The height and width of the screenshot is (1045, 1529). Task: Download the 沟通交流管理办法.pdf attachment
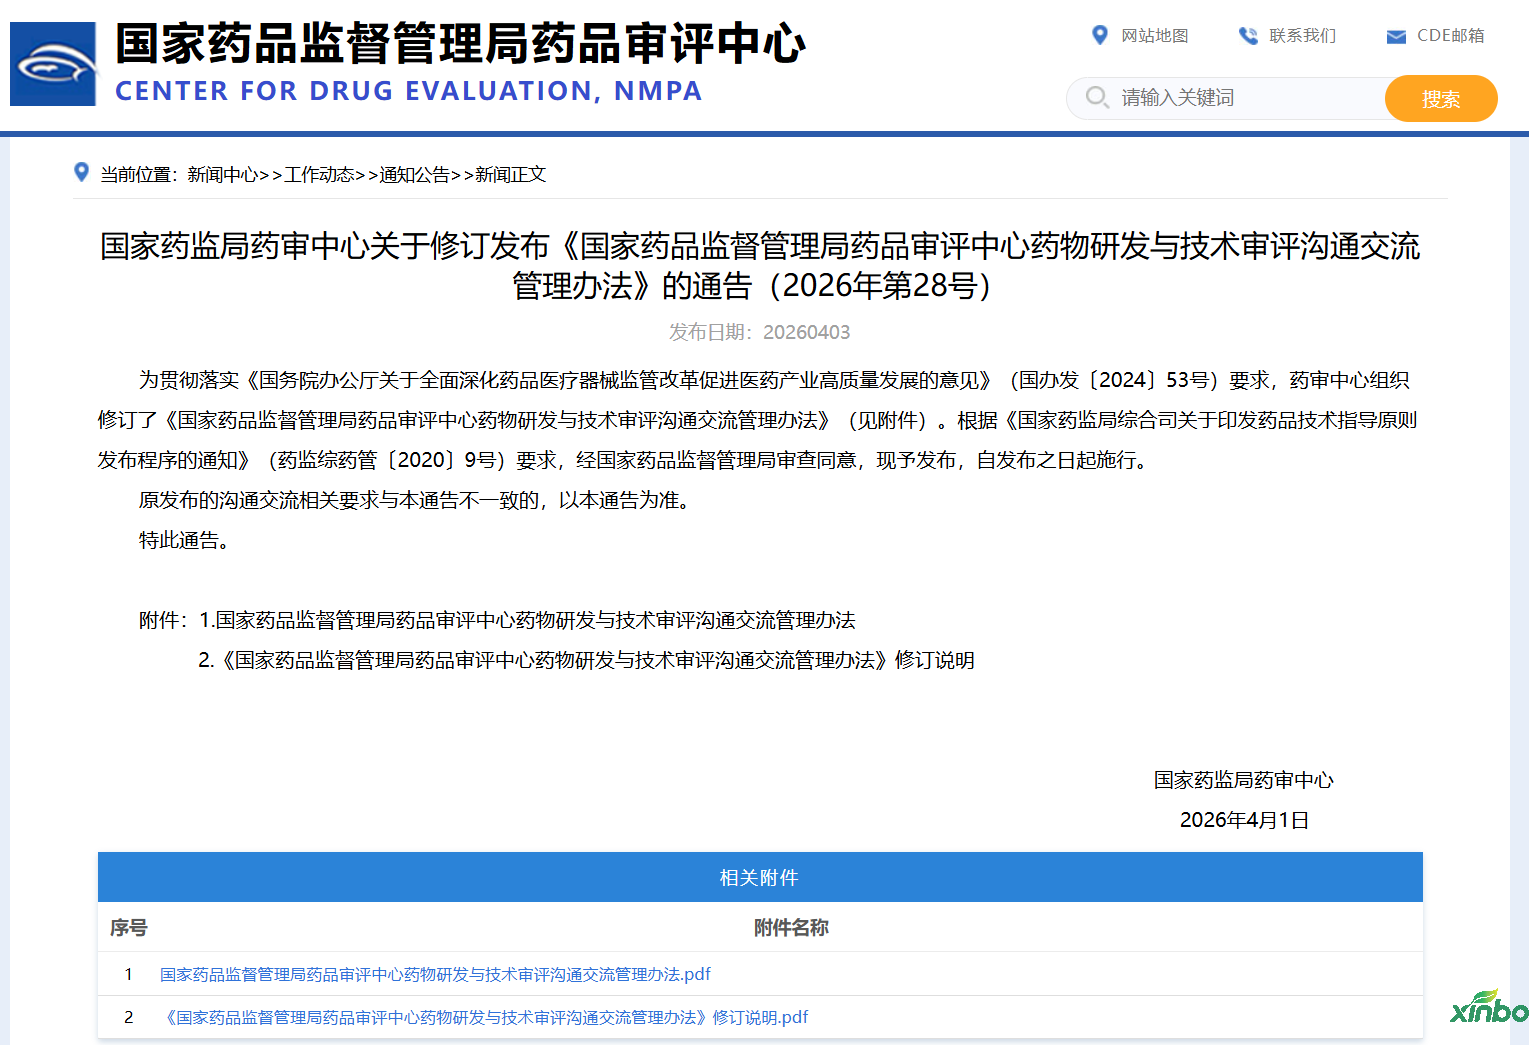(x=435, y=974)
